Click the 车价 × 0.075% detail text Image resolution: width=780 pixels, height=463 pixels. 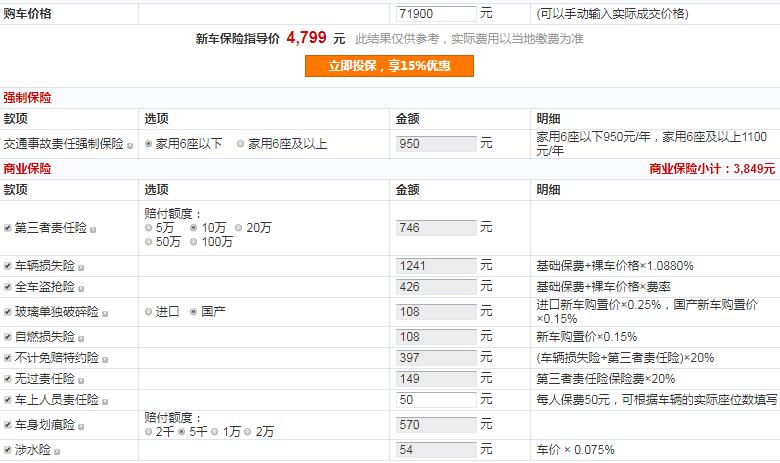tap(576, 450)
